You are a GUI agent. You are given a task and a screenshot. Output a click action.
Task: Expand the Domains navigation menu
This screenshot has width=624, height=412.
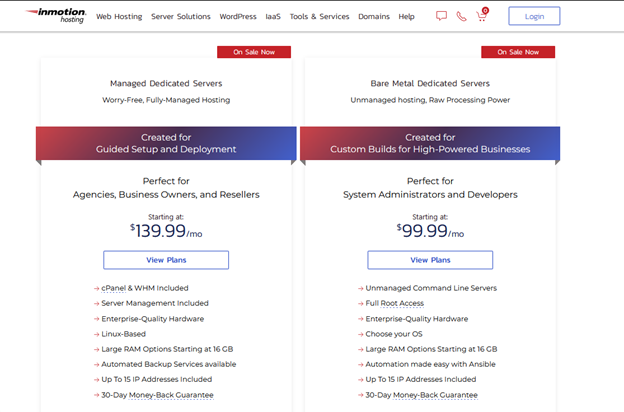(x=374, y=16)
